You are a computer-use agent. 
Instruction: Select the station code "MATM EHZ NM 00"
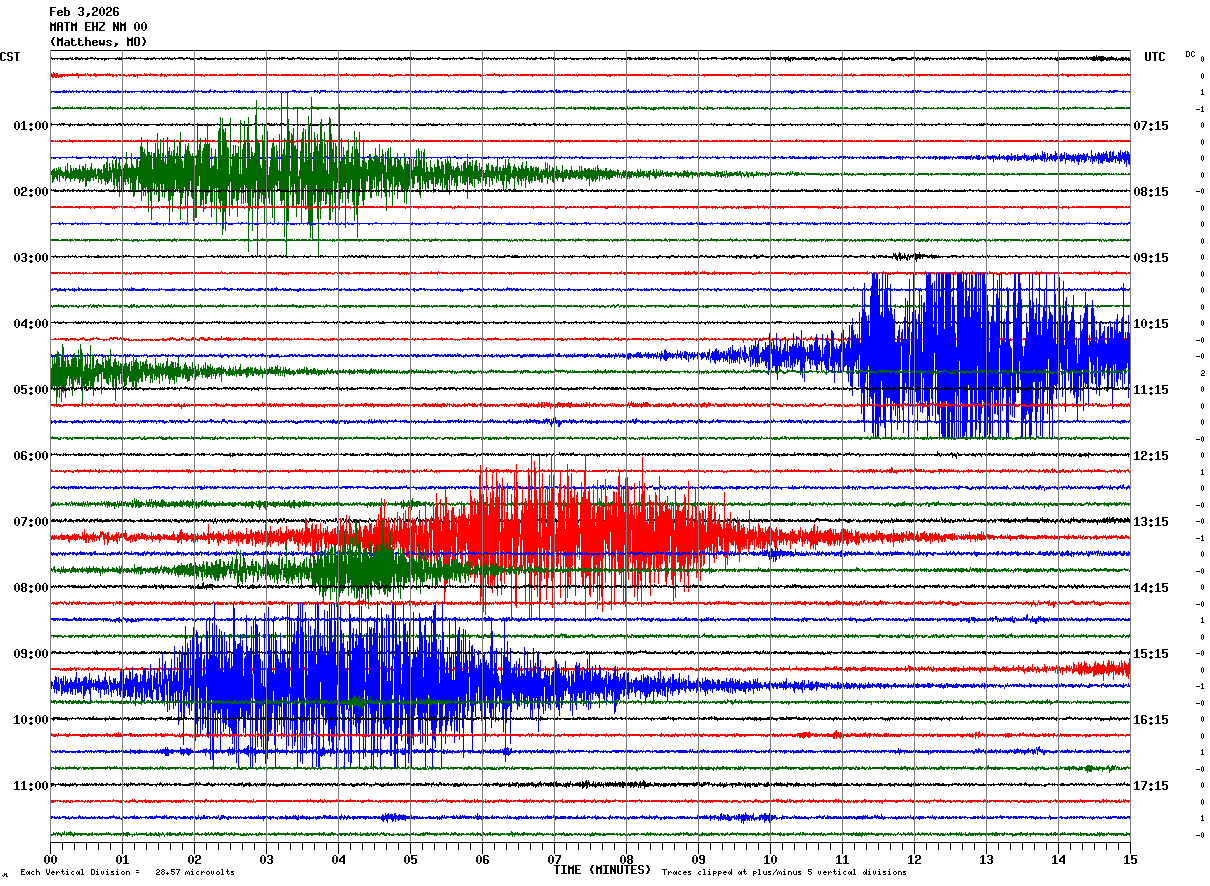[98, 27]
